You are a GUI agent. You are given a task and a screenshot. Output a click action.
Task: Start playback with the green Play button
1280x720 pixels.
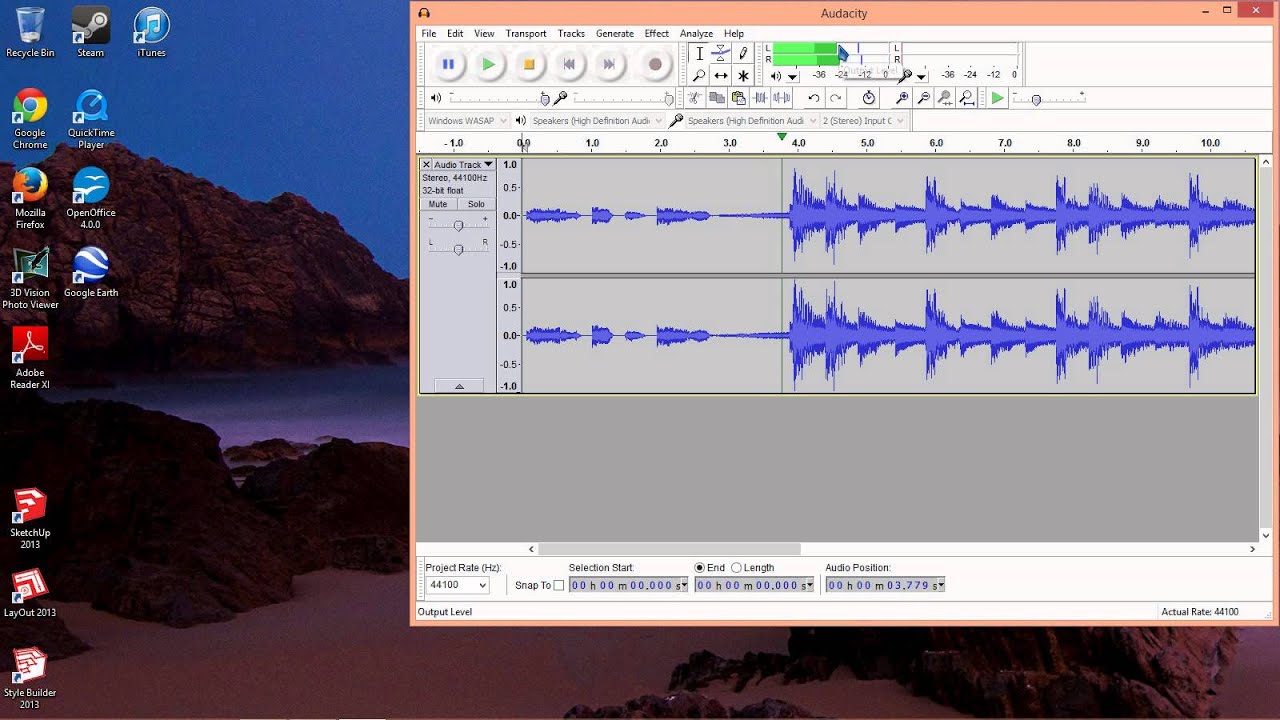pyautogui.click(x=488, y=64)
